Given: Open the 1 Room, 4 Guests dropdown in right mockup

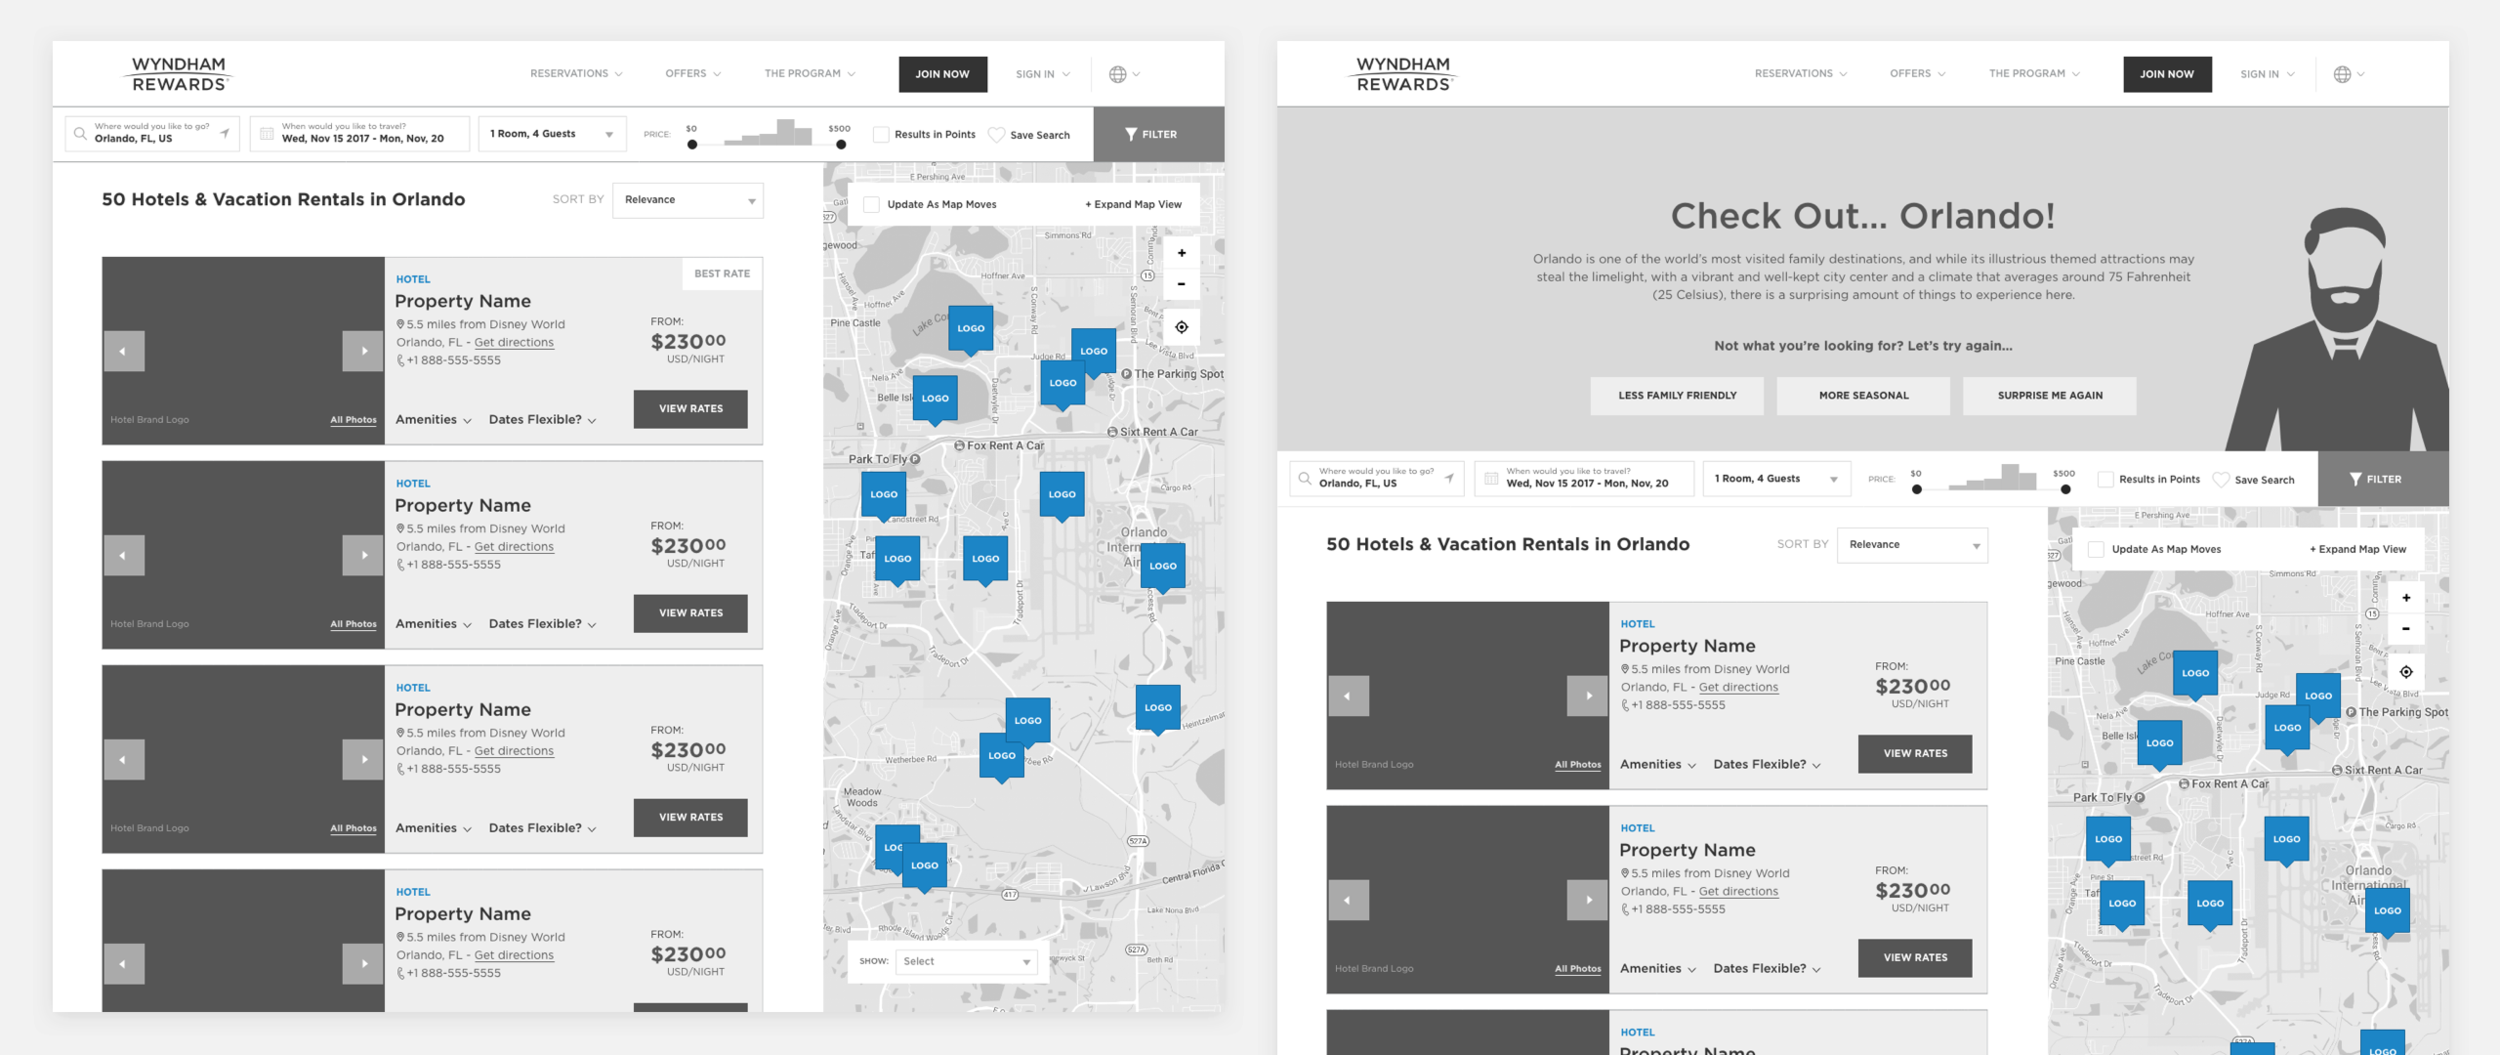Looking at the screenshot, I should tap(1777, 479).
